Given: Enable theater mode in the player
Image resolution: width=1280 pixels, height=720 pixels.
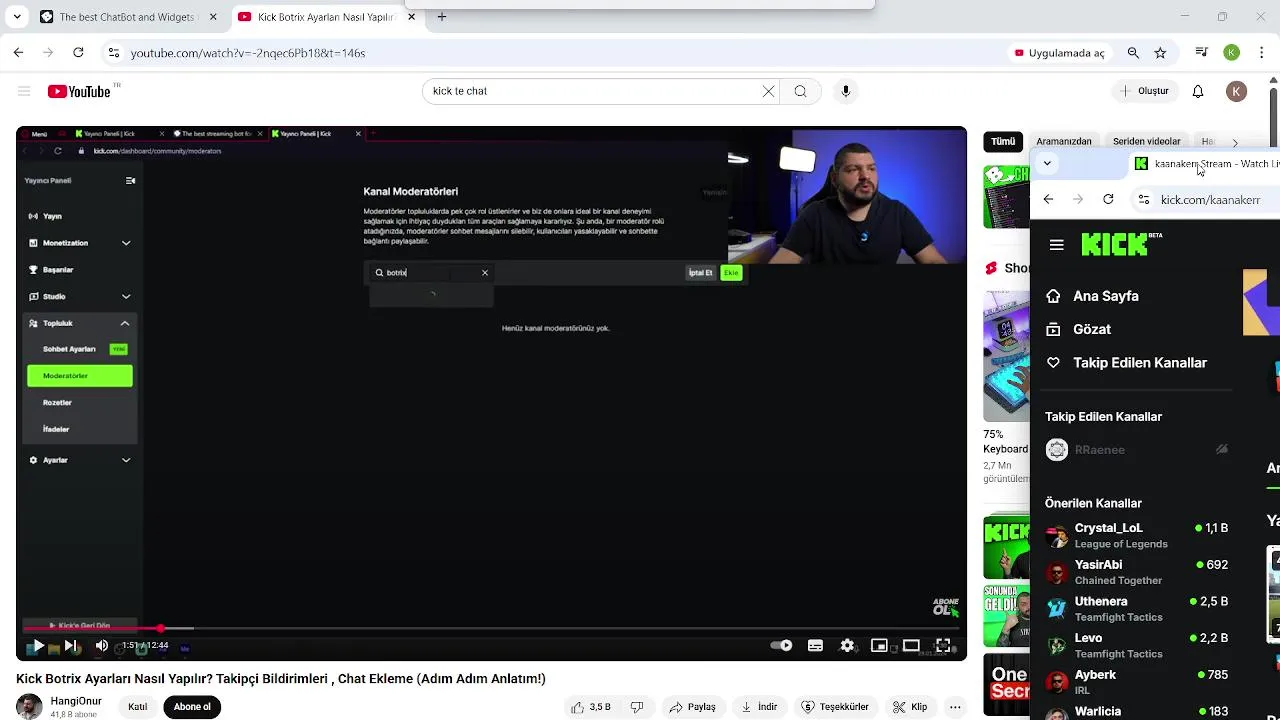Looking at the screenshot, I should click(911, 646).
